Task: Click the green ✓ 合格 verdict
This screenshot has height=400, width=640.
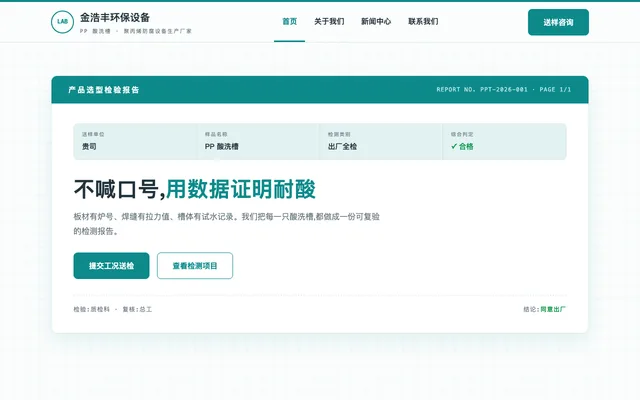Action: point(462,147)
